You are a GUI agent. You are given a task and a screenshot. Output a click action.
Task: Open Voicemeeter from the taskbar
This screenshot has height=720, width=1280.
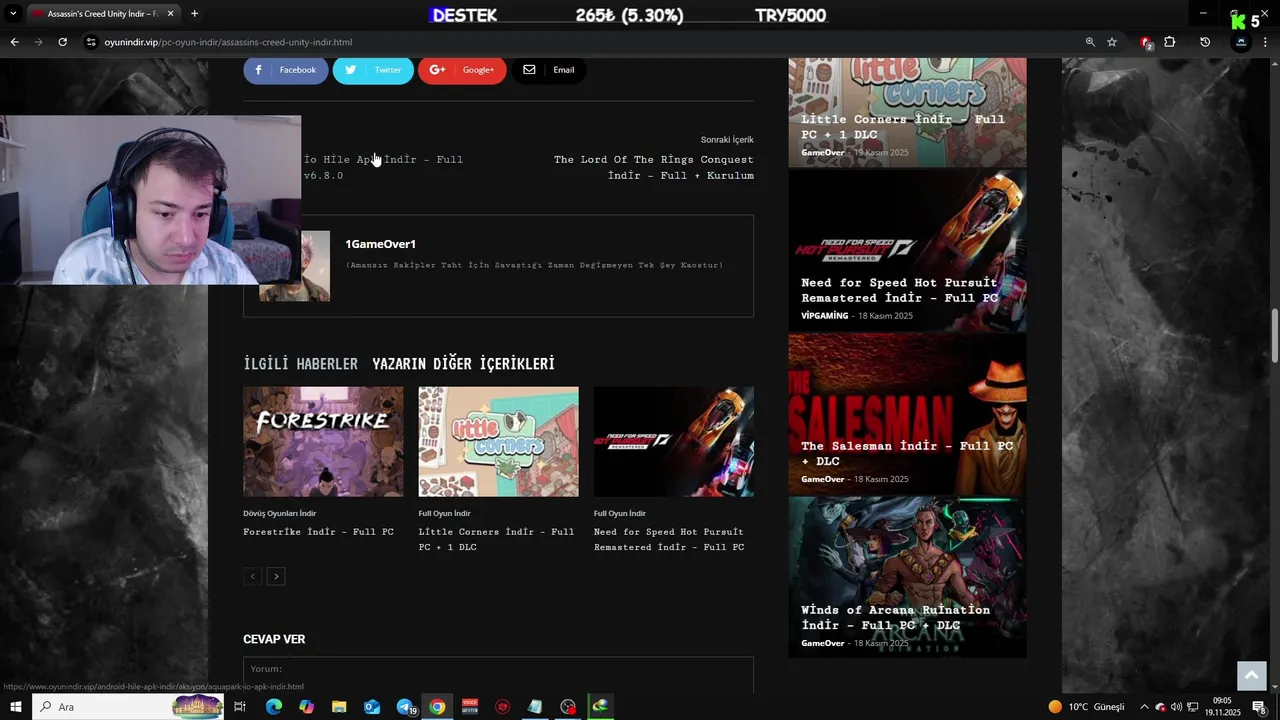tap(470, 707)
